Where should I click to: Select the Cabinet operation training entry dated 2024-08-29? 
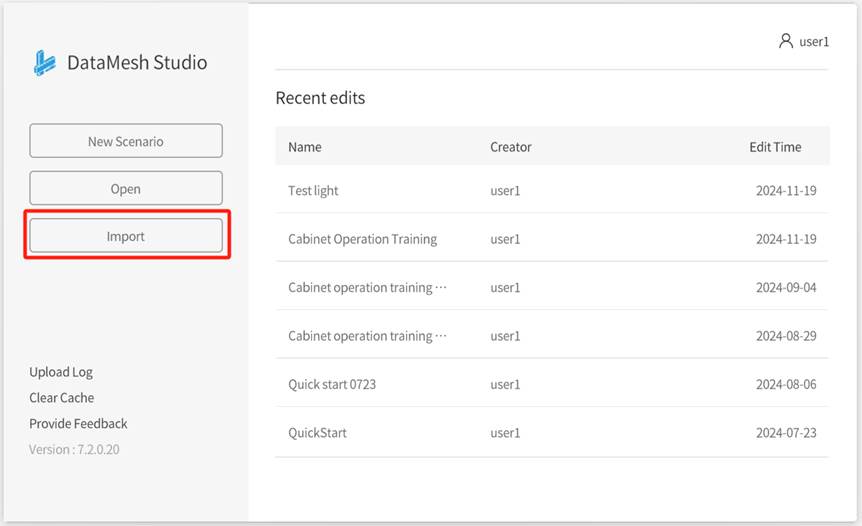click(367, 336)
